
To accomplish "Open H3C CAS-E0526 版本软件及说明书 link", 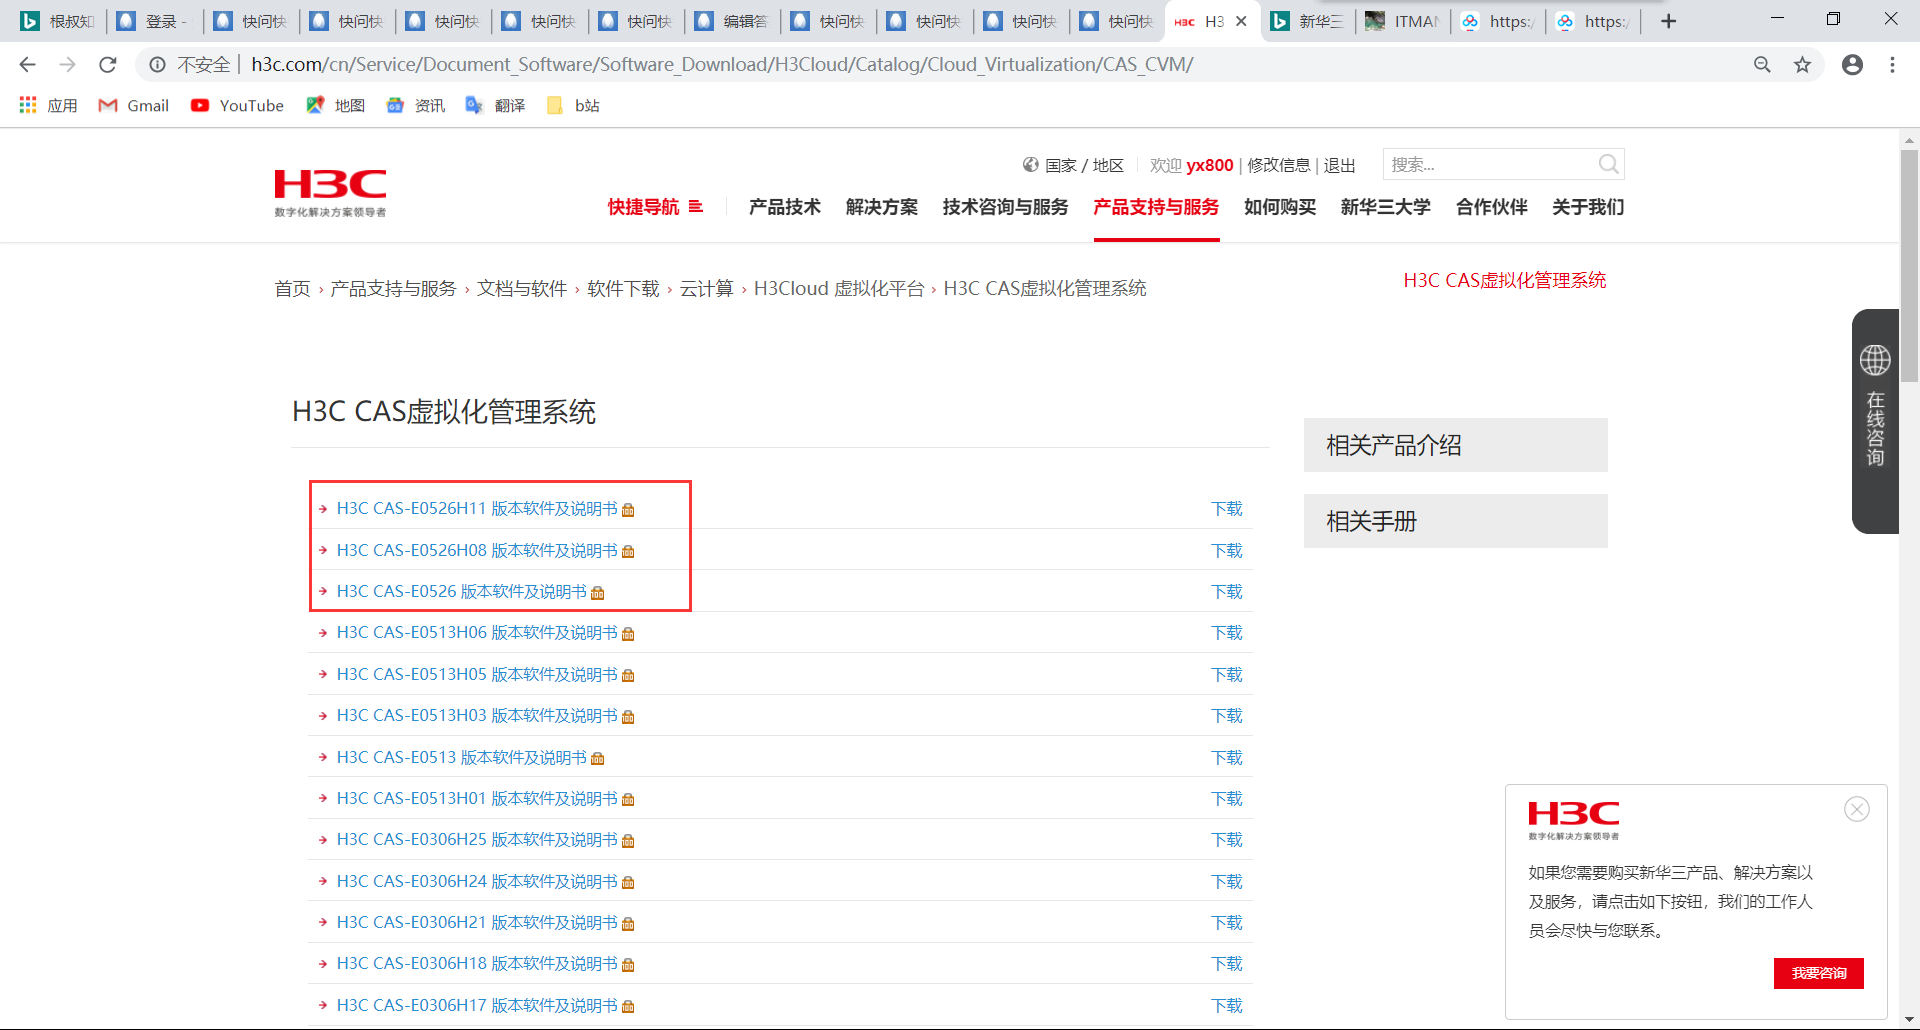I will coord(462,592).
